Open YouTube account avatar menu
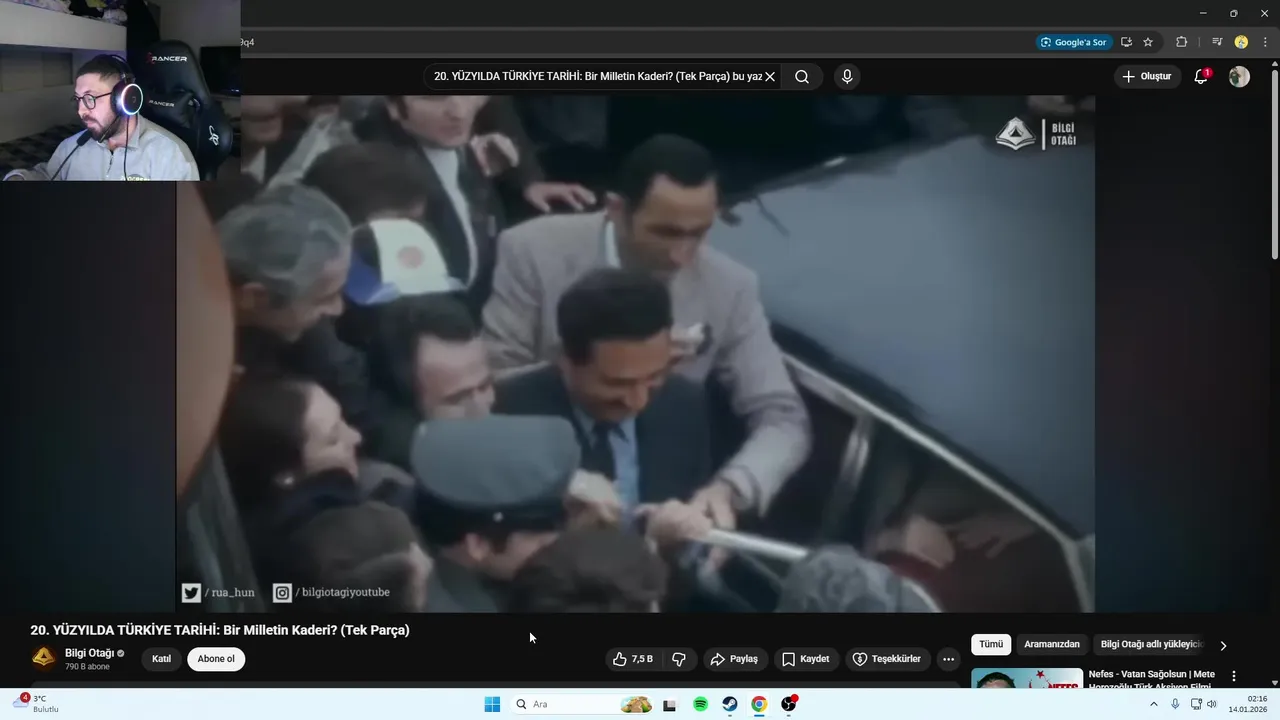Image resolution: width=1280 pixels, height=720 pixels. [x=1239, y=76]
